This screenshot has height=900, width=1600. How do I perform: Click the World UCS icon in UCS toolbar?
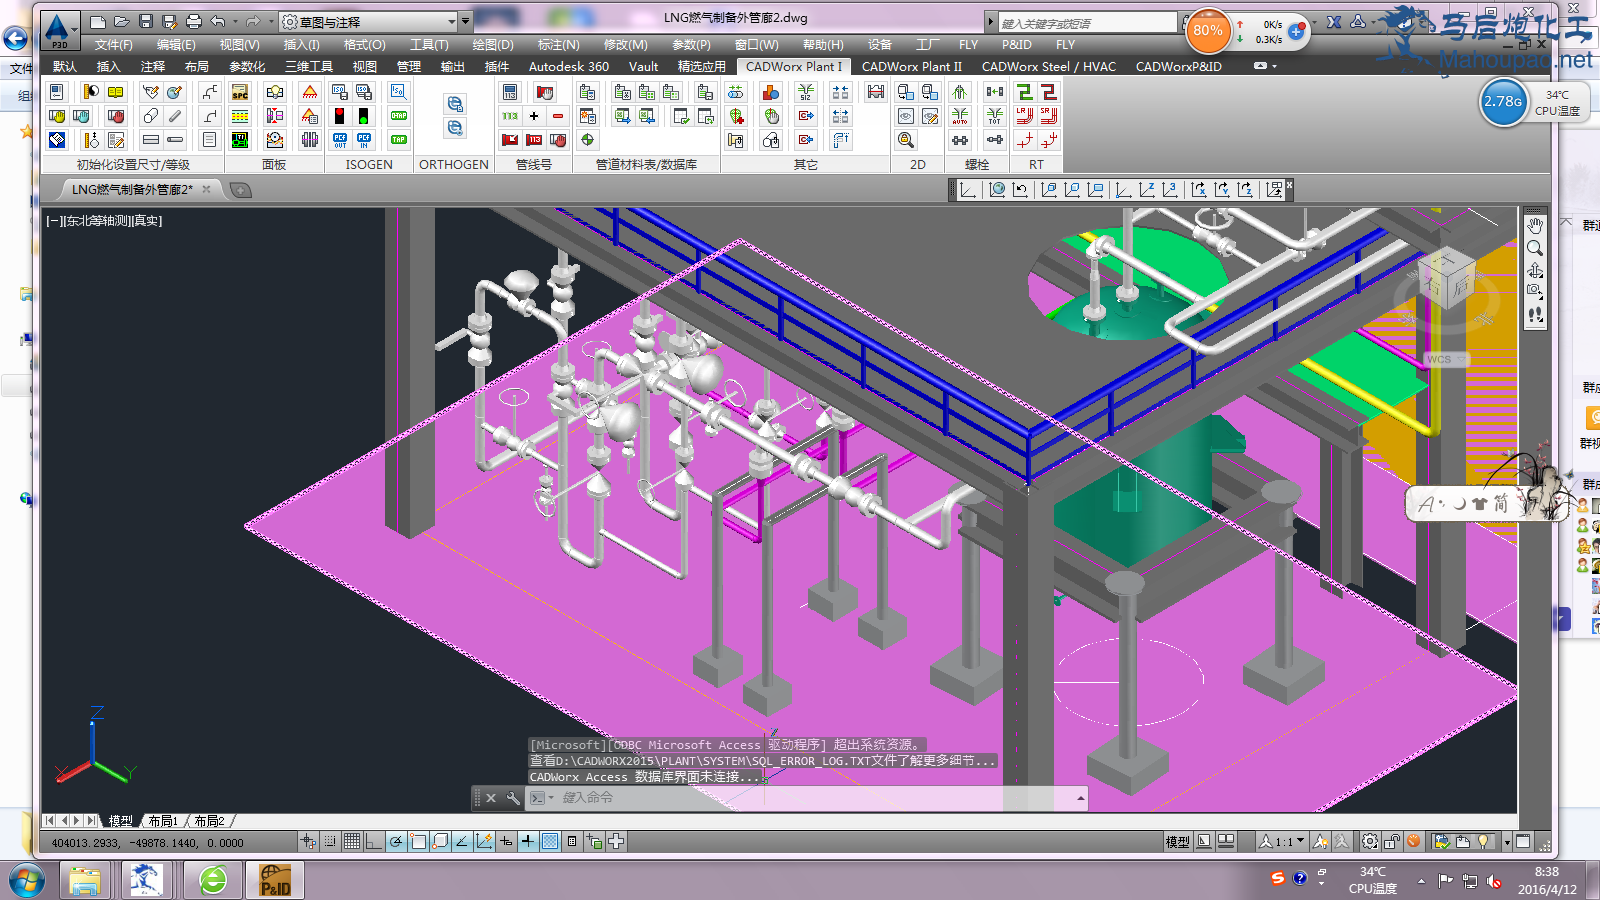click(x=997, y=190)
